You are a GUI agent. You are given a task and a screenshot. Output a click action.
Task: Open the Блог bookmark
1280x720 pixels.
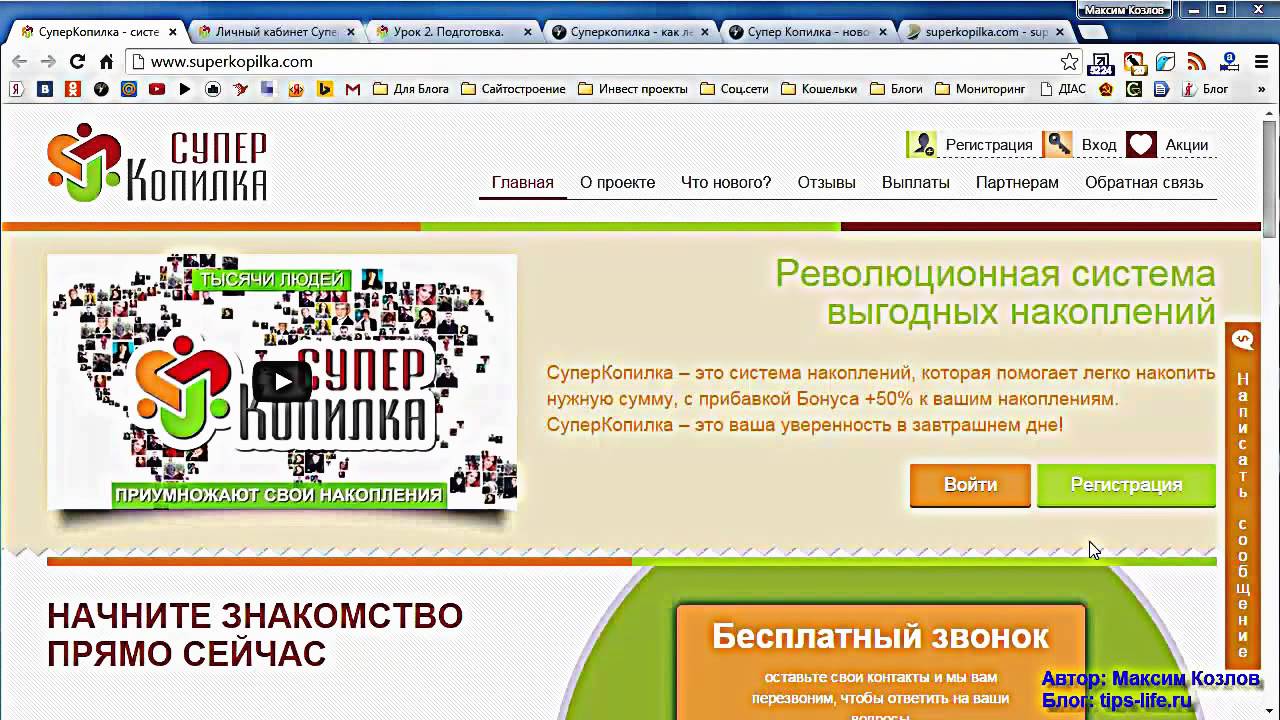[1205, 89]
